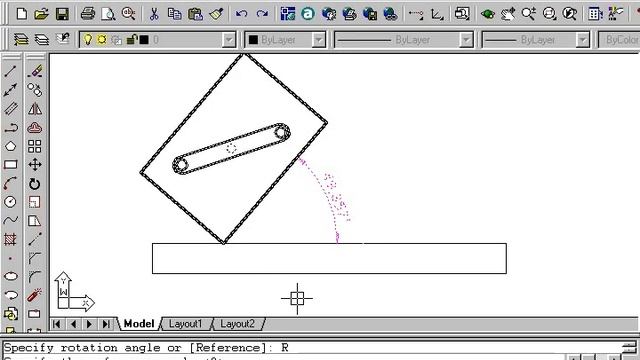Select the Line tool
The width and height of the screenshot is (640, 360).
click(10, 71)
